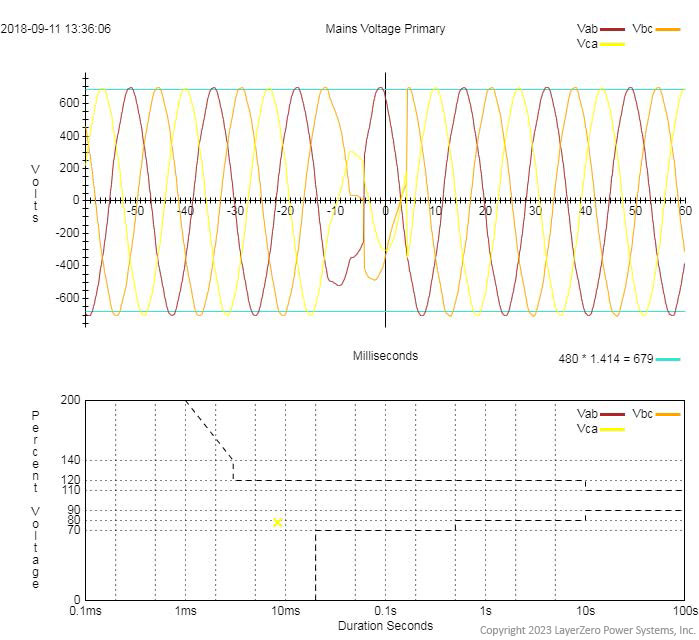Click the cyan 679 reference line swatch
The width and height of the screenshot is (699, 640).
click(668, 359)
